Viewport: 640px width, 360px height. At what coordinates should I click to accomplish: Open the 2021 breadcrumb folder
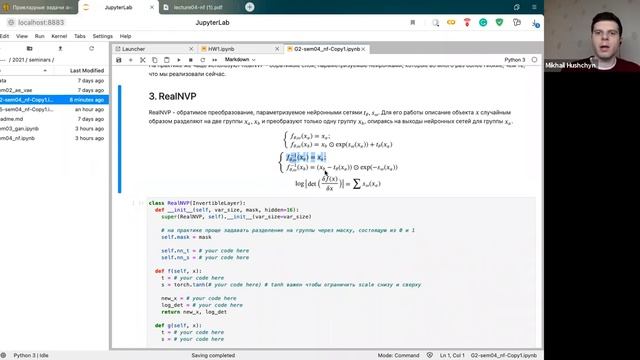coord(18,60)
